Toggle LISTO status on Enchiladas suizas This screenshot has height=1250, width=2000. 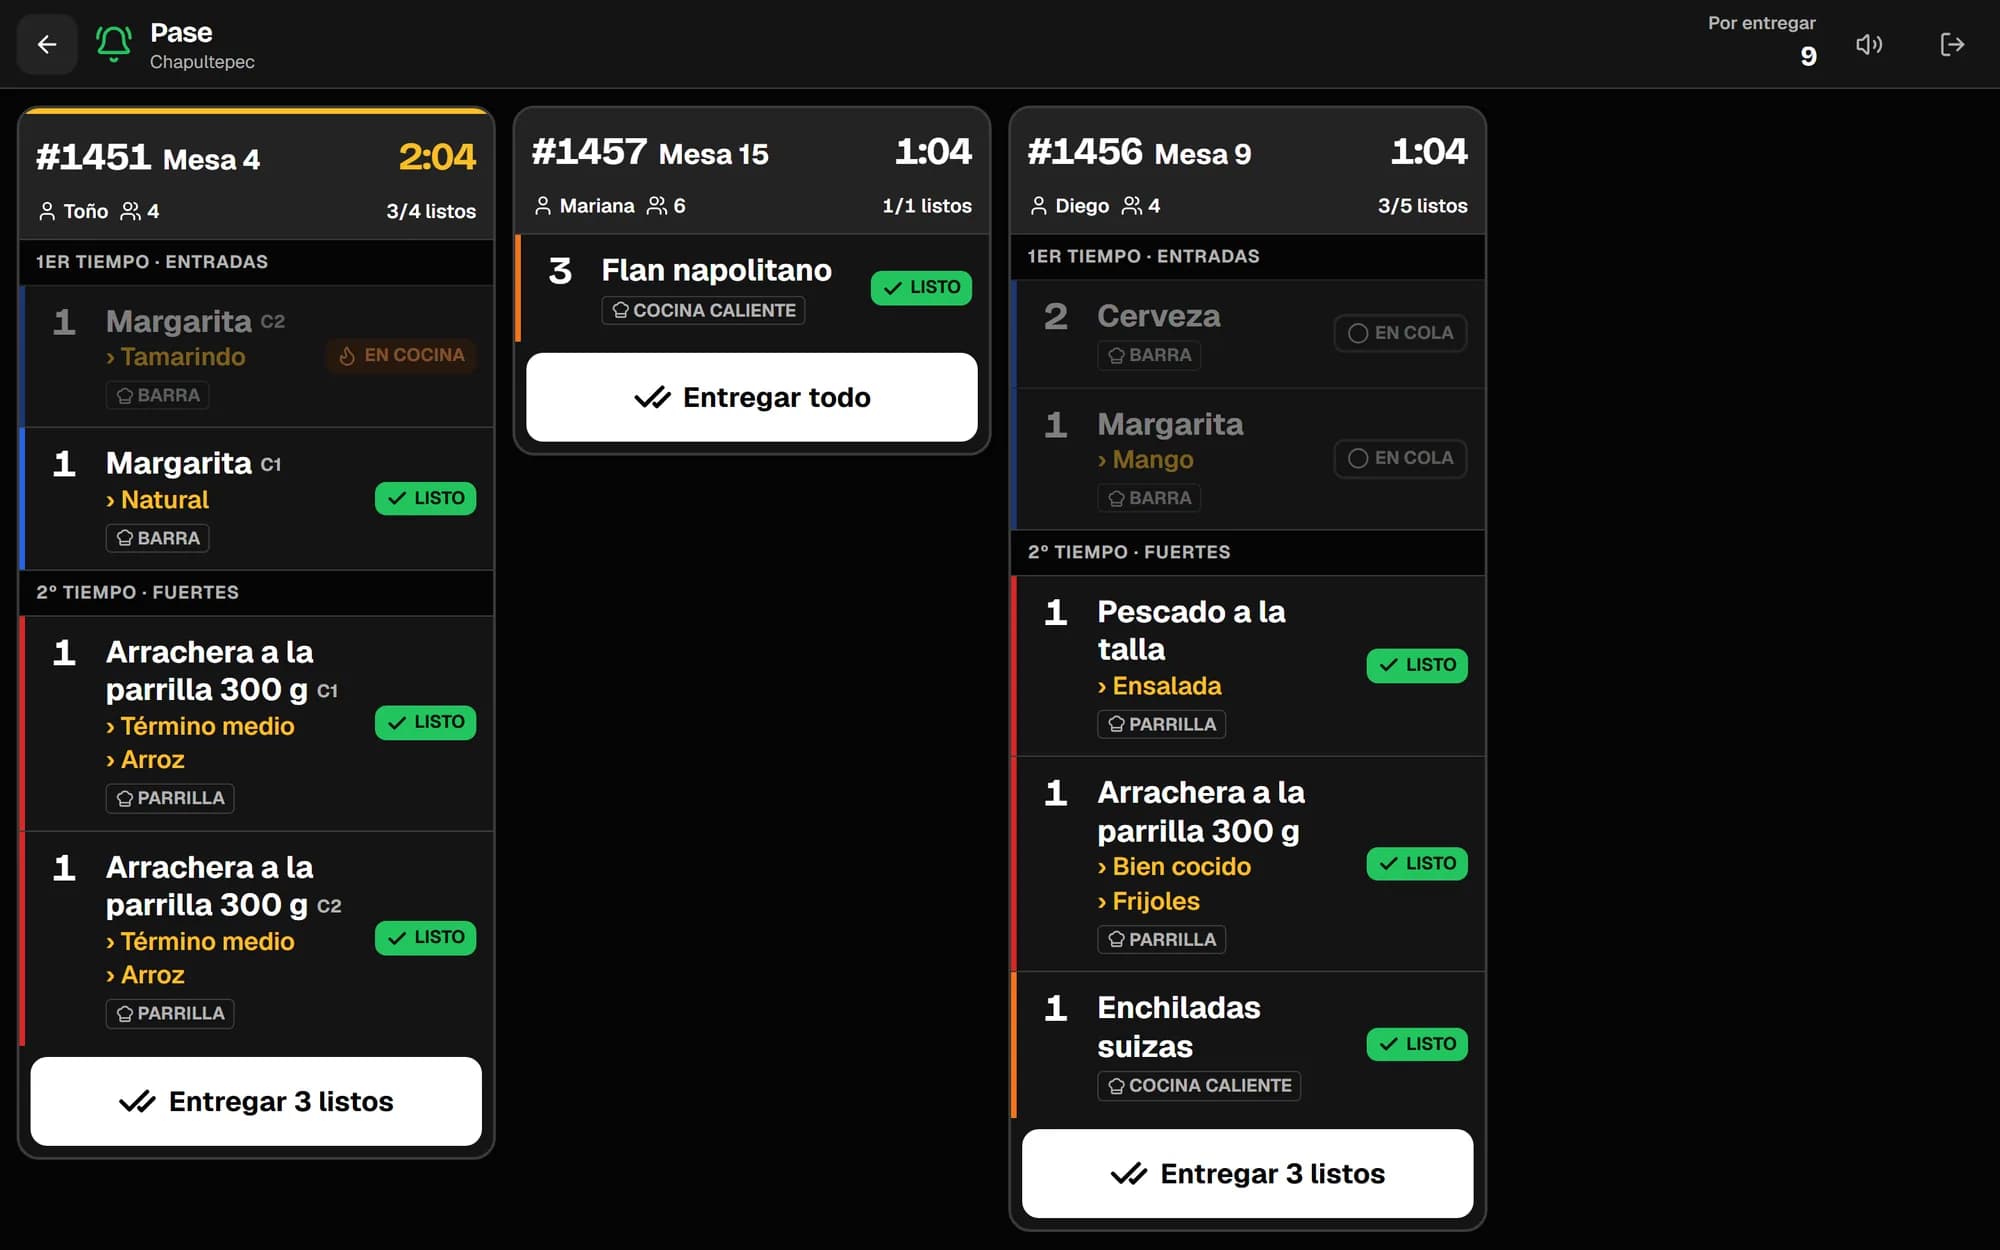(x=1417, y=1044)
